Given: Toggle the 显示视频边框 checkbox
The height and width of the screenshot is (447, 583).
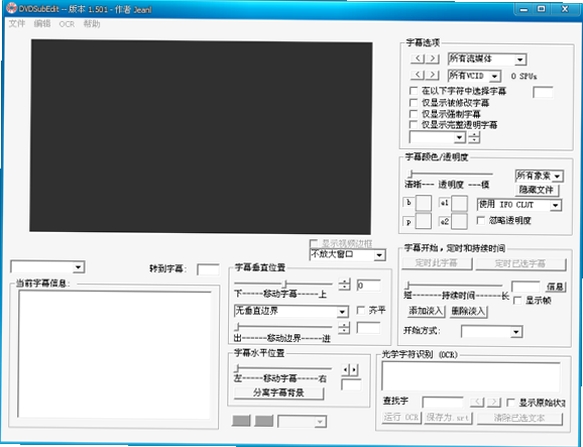Looking at the screenshot, I should click(x=313, y=243).
